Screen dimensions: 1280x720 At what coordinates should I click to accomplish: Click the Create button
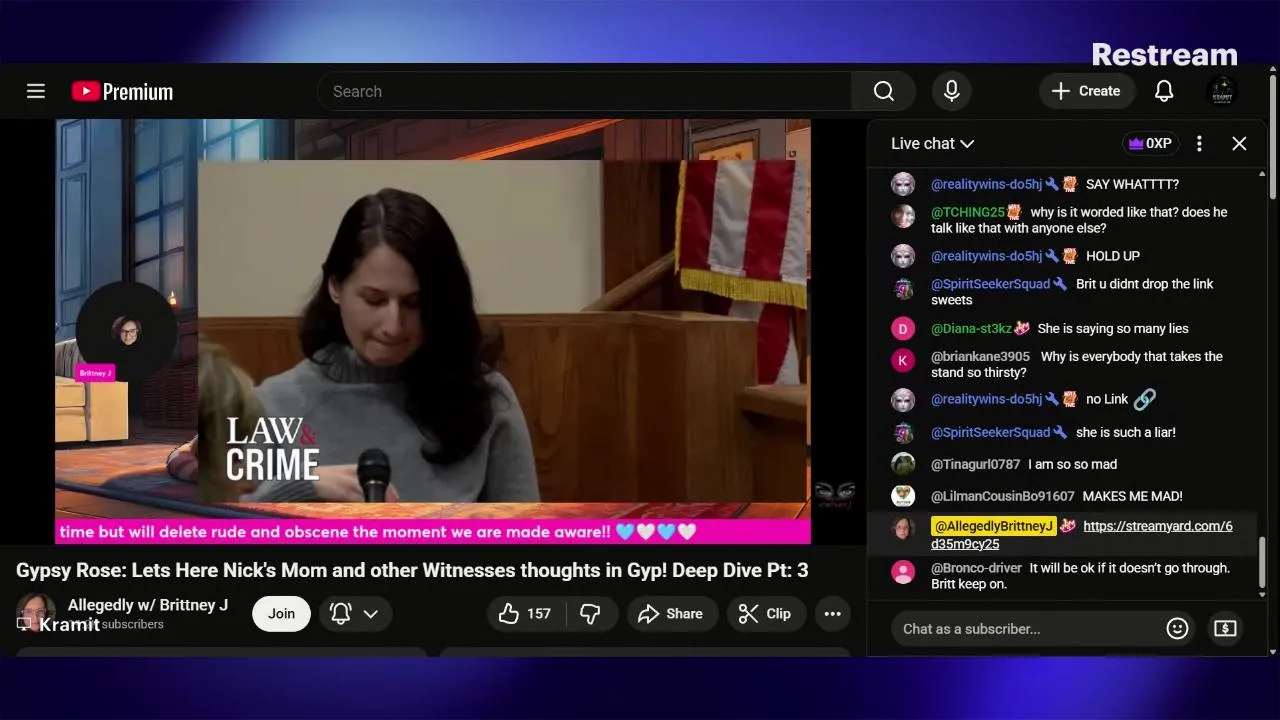pos(1086,91)
